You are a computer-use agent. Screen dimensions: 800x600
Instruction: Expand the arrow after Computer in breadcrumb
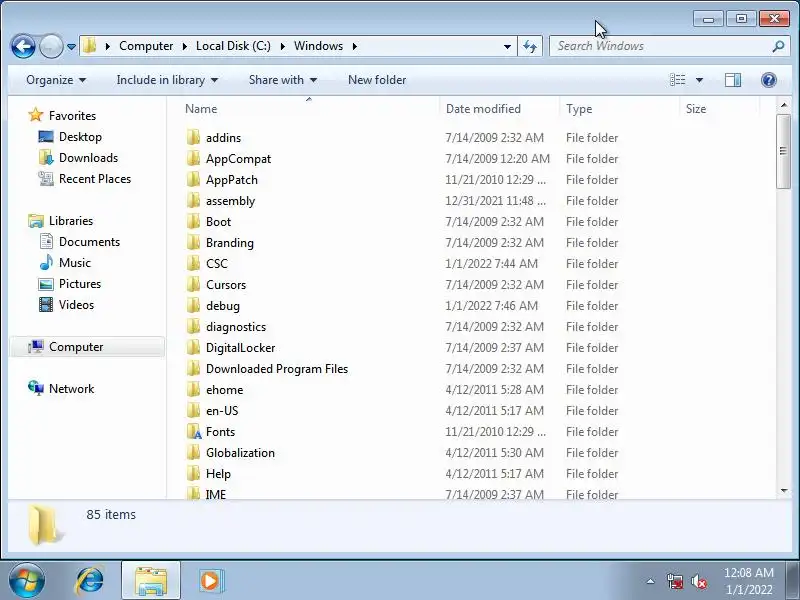point(185,46)
